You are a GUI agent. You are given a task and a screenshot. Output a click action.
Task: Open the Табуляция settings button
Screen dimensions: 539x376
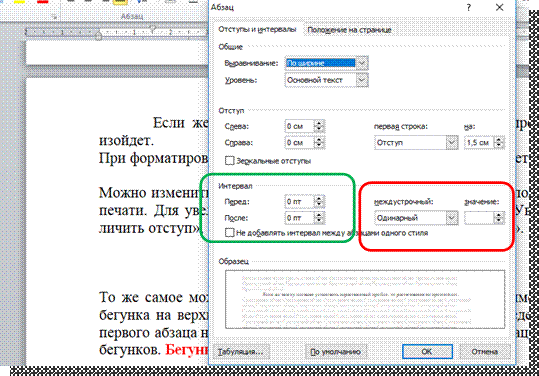(240, 352)
